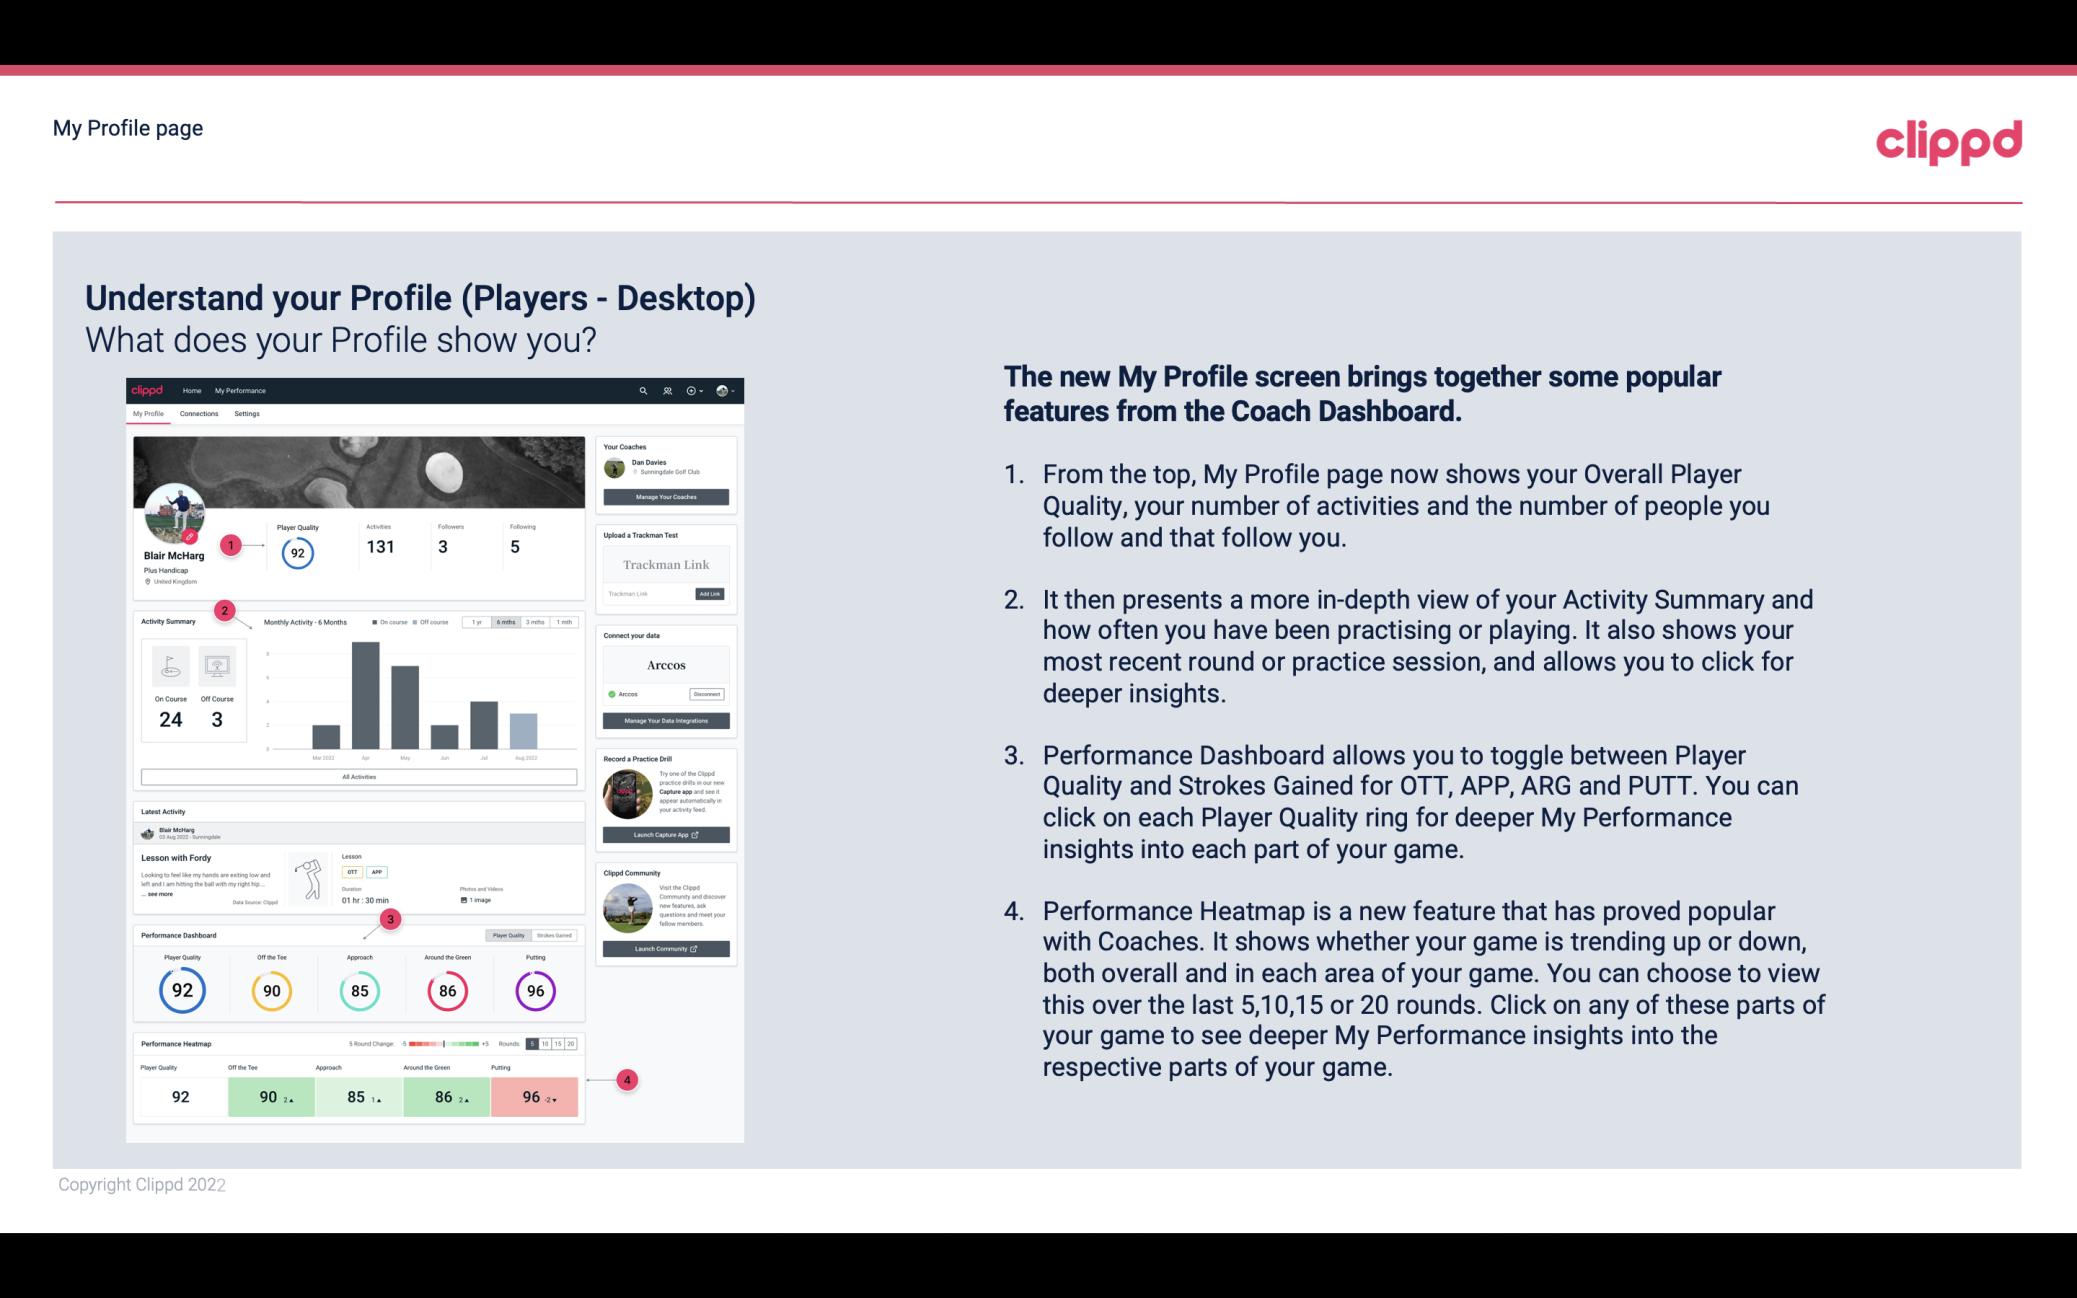2077x1298 pixels.
Task: Toggle Strokes Gained view in Performance Dashboard
Action: point(559,936)
